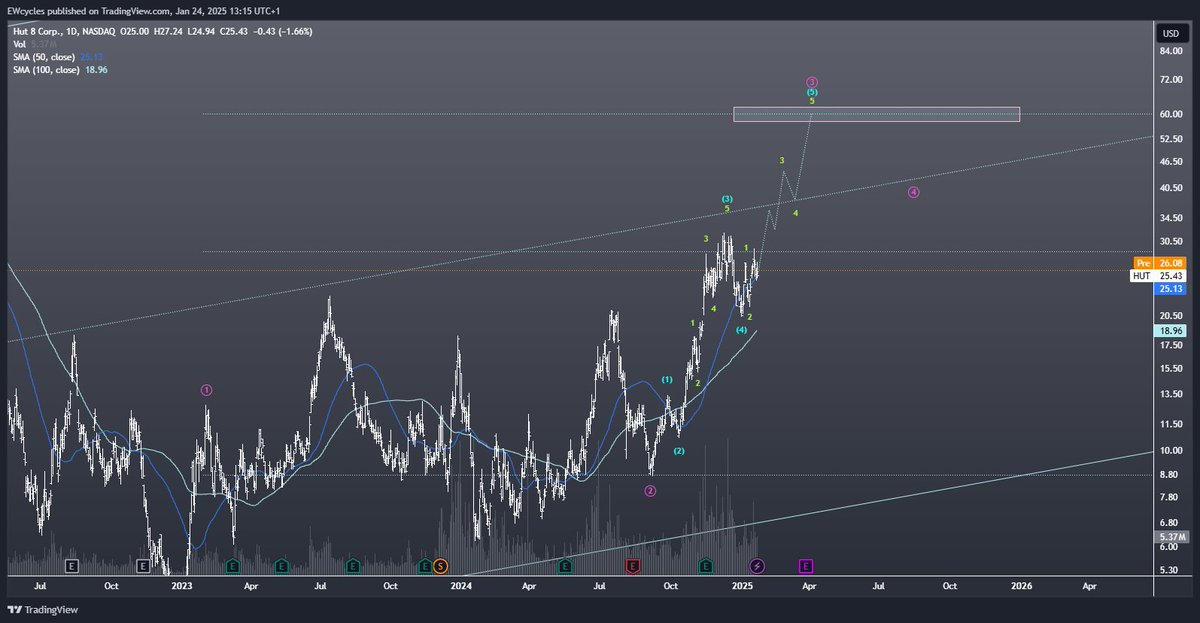The width and height of the screenshot is (1200, 623).
Task: Click the 10.00 price axis label
Action: click(1170, 451)
